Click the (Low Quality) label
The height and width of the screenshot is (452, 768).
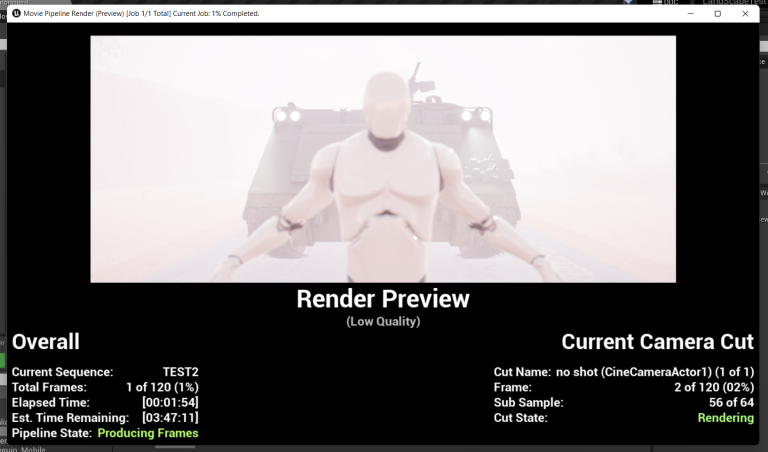point(383,321)
